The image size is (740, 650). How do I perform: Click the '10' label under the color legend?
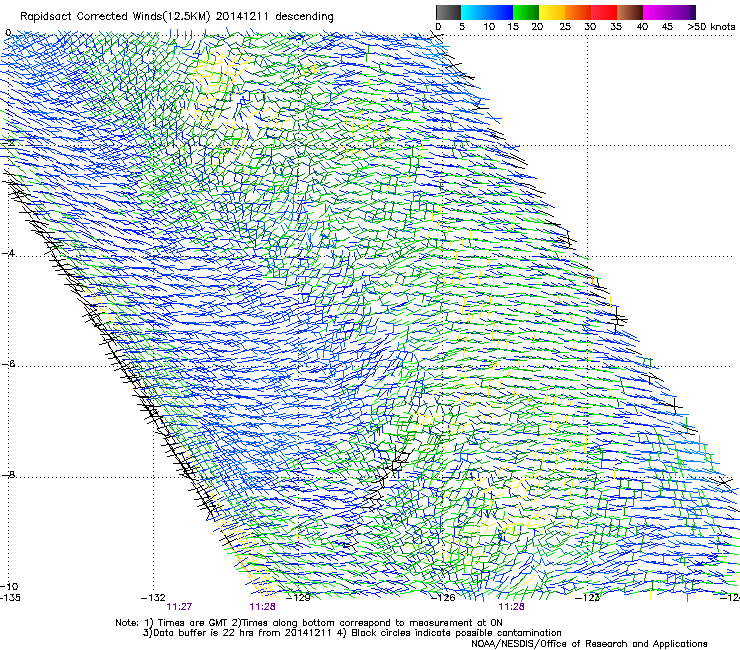(x=489, y=27)
